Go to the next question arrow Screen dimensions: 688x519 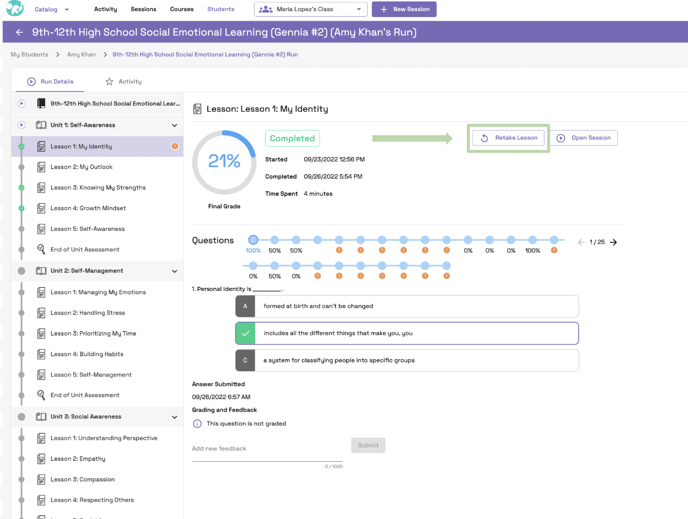[614, 242]
